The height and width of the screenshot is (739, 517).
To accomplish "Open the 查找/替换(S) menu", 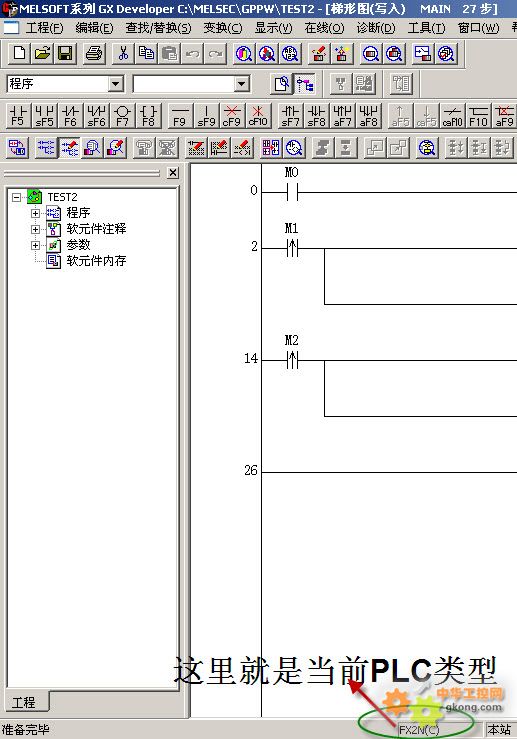I will pos(158,28).
